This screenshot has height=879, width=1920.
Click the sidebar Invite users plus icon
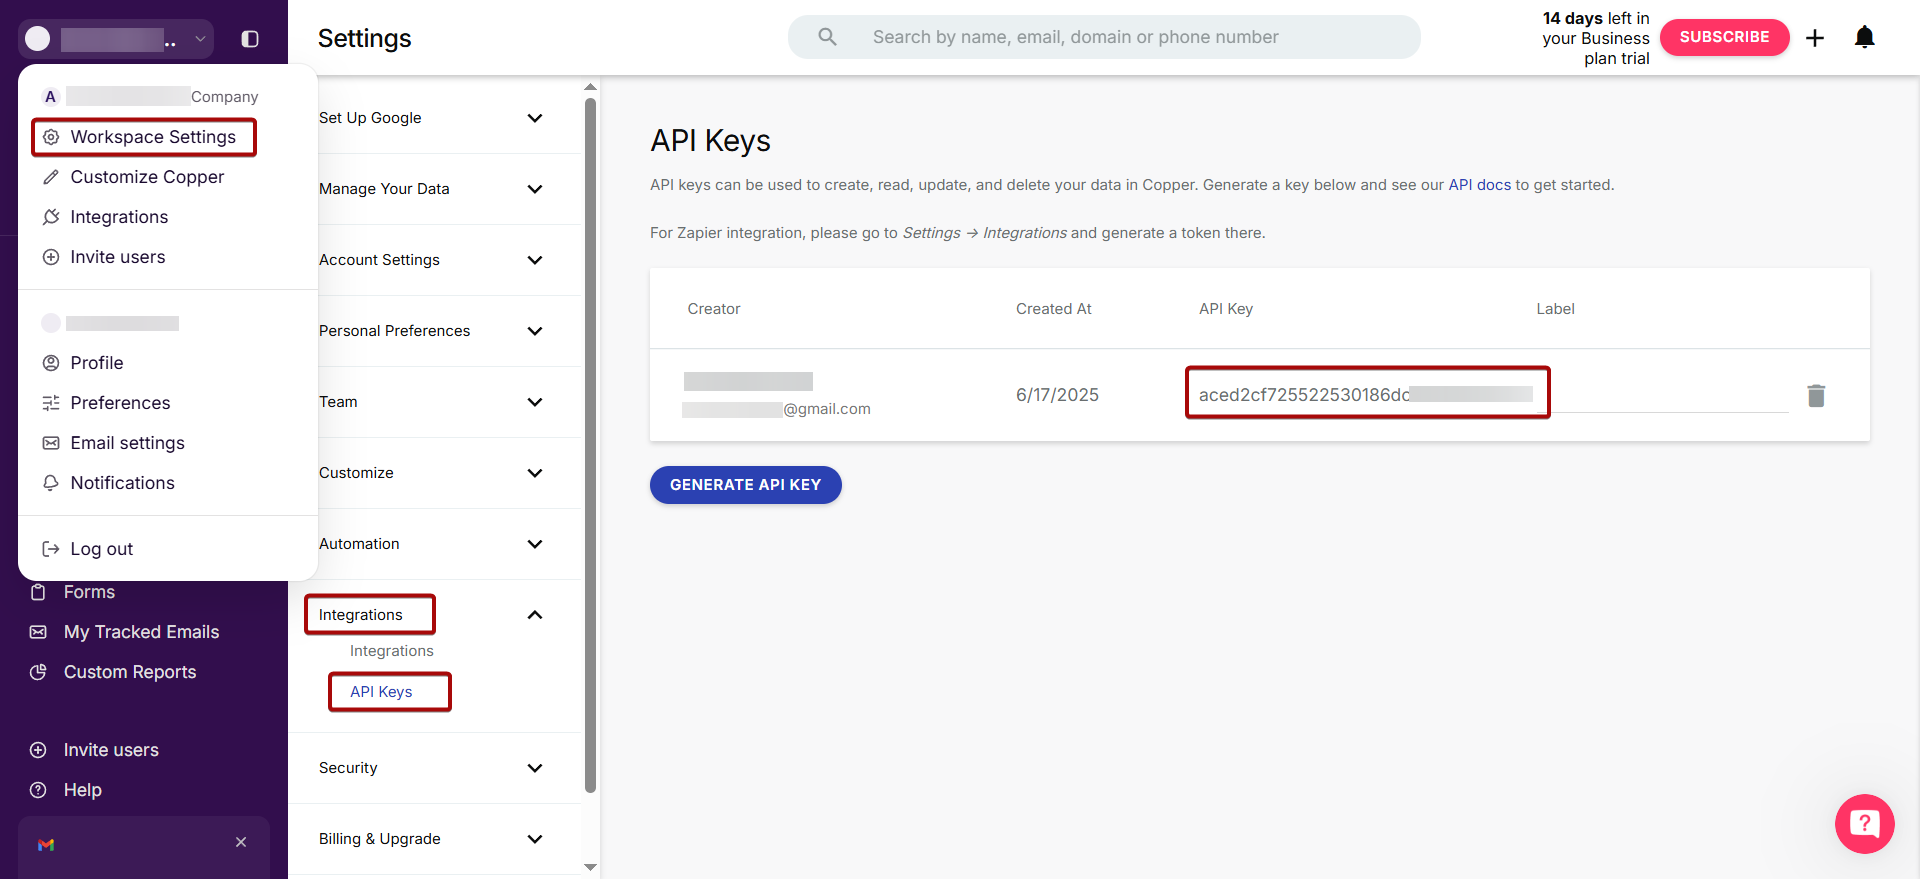[x=38, y=750]
